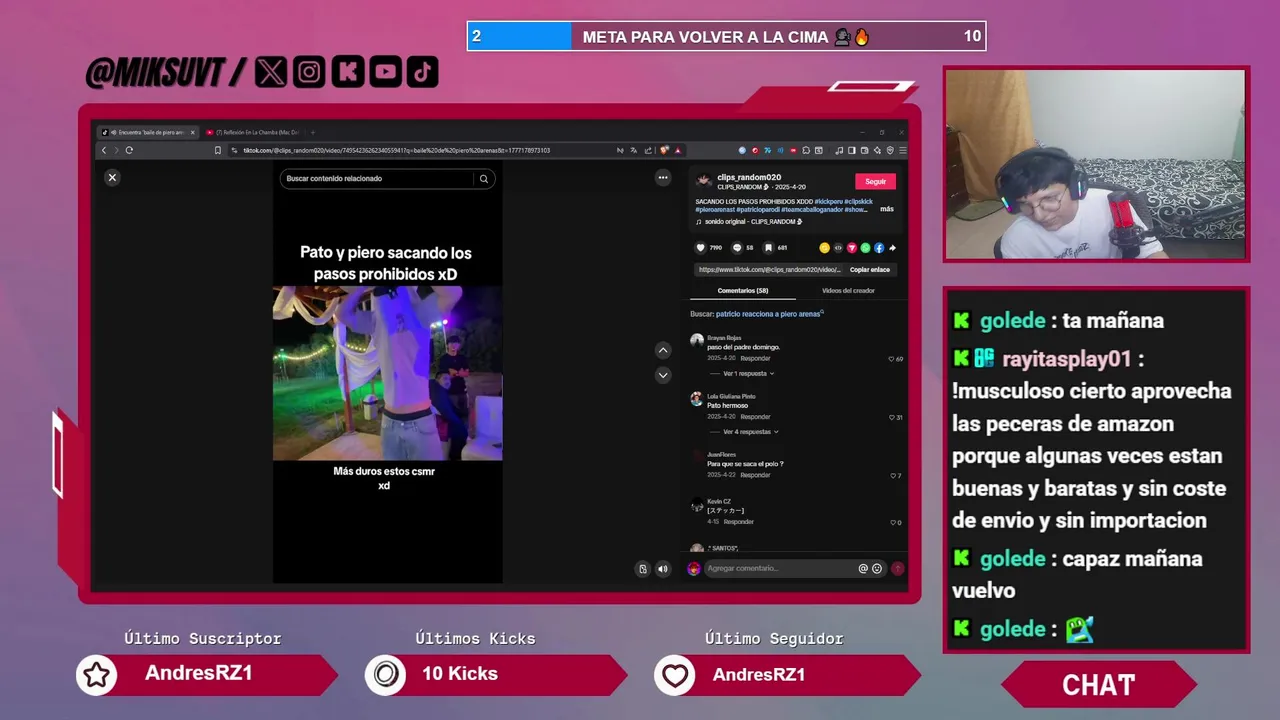
Task: Click the META PARA VOLVER A LA CIMA progress bar
Action: coord(726,36)
